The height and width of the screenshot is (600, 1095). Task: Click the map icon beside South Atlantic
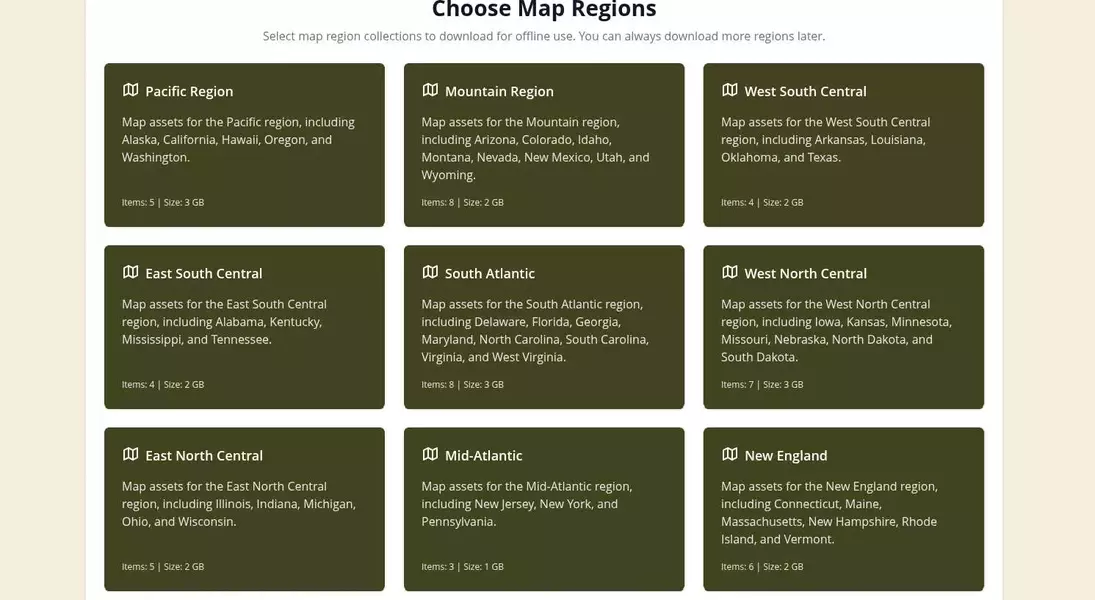pyautogui.click(x=430, y=272)
